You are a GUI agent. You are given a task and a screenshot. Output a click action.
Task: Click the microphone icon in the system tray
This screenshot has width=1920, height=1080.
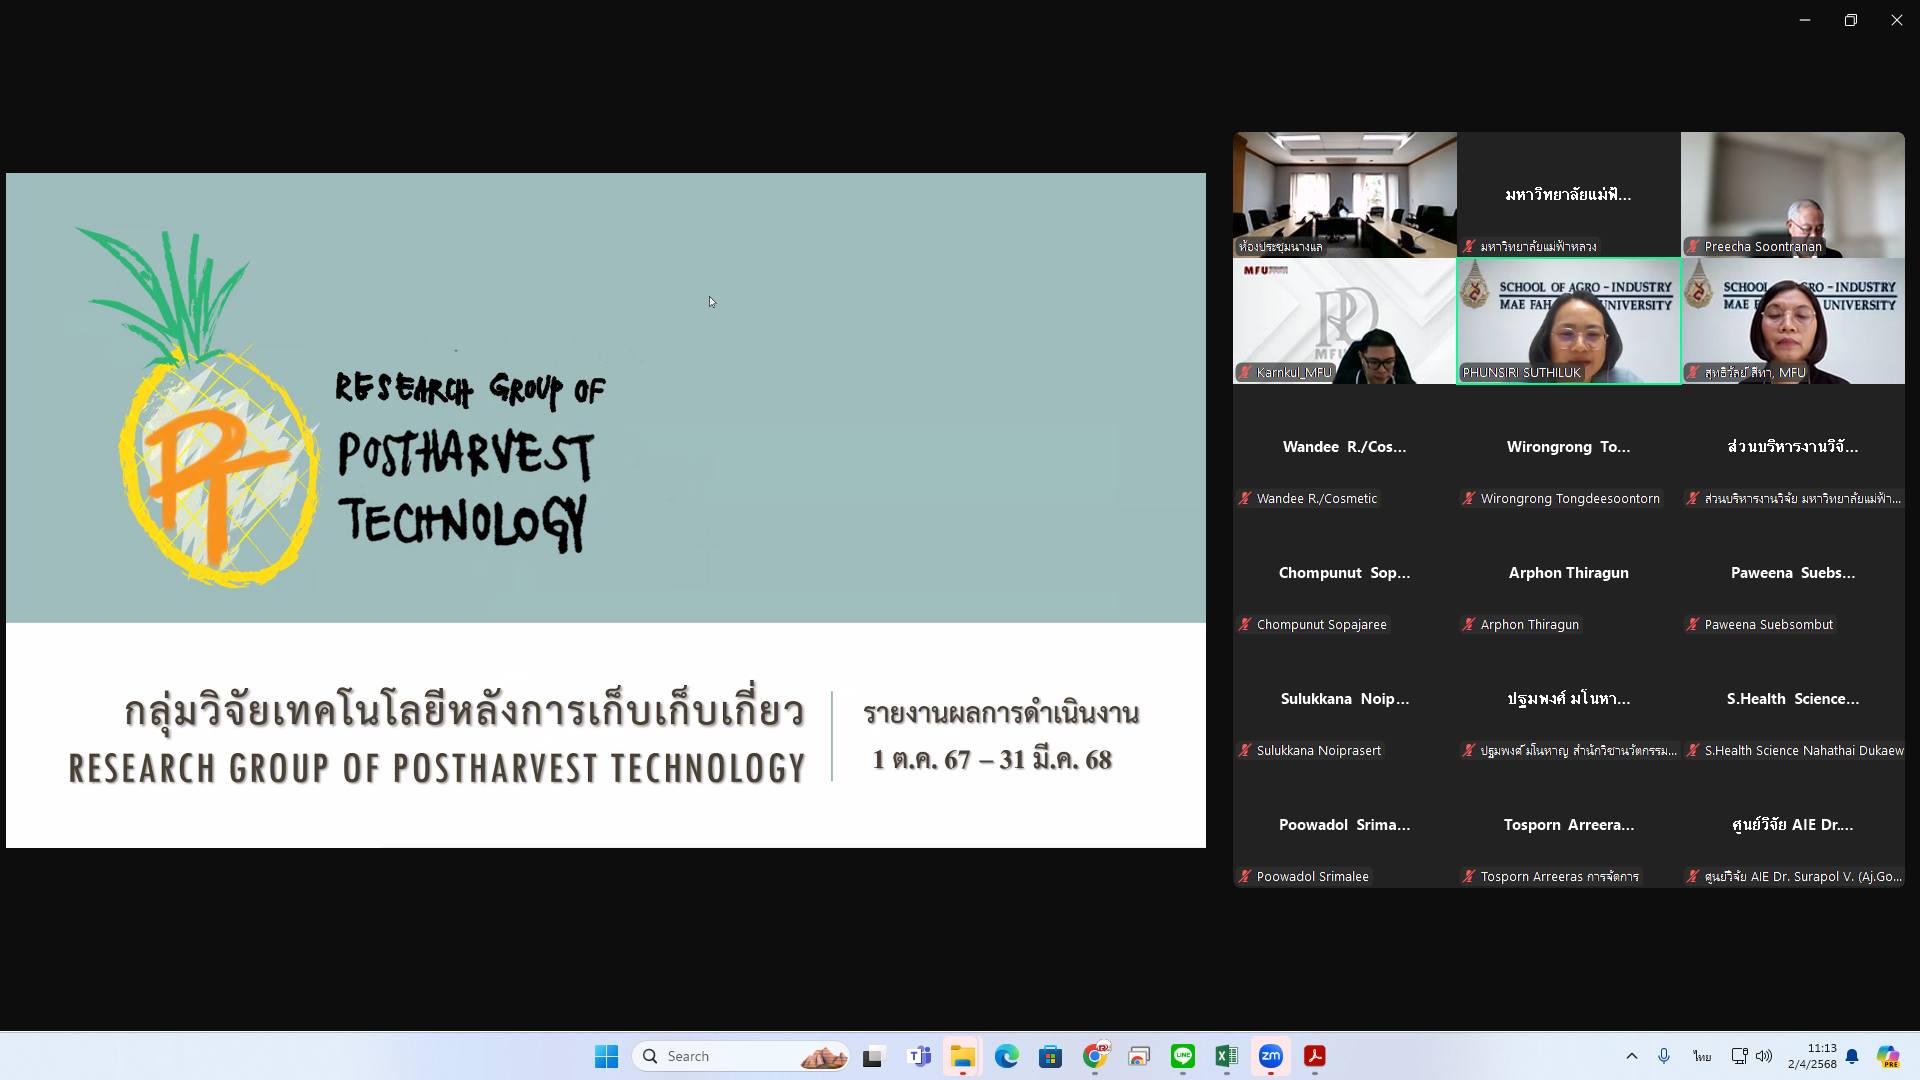(1664, 1056)
